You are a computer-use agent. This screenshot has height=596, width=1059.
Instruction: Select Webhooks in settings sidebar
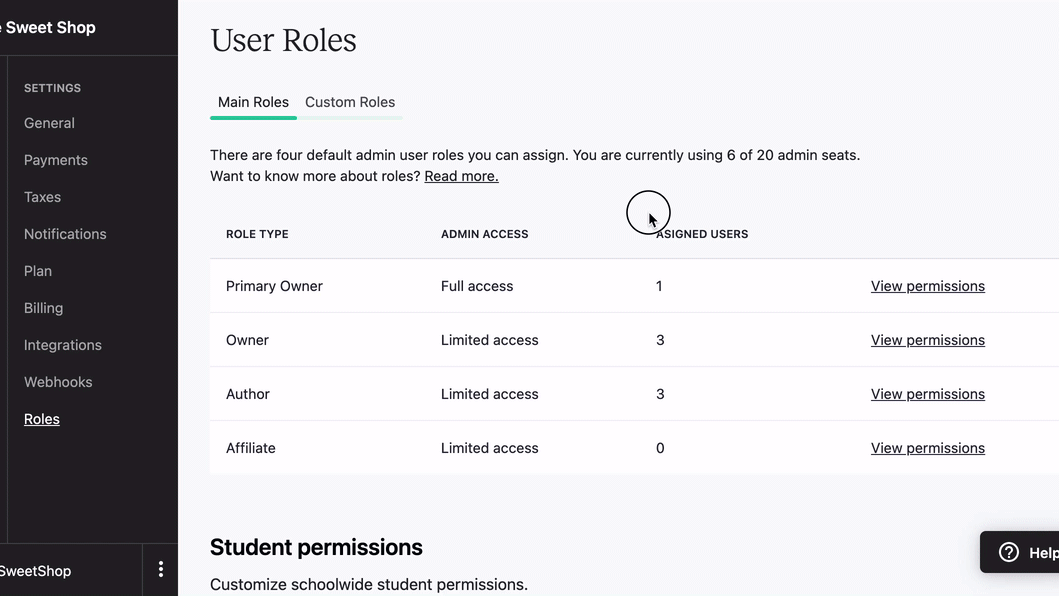coord(58,382)
